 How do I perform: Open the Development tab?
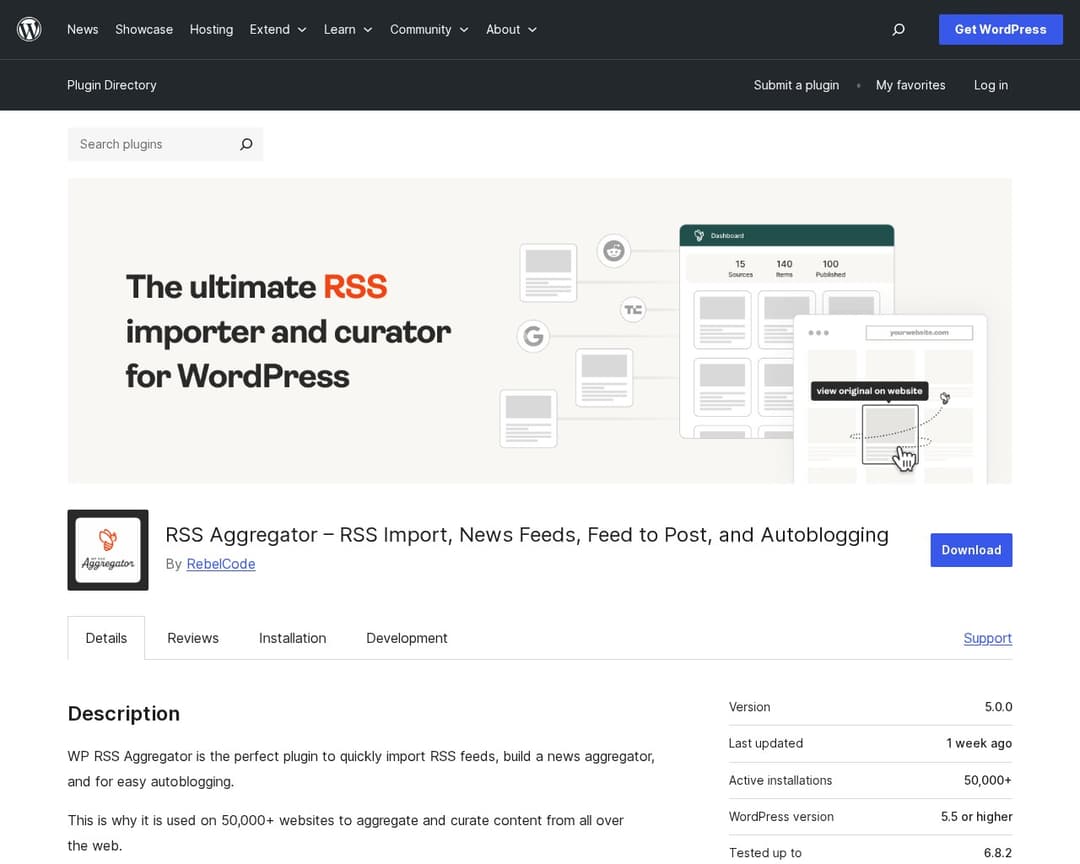pos(406,637)
